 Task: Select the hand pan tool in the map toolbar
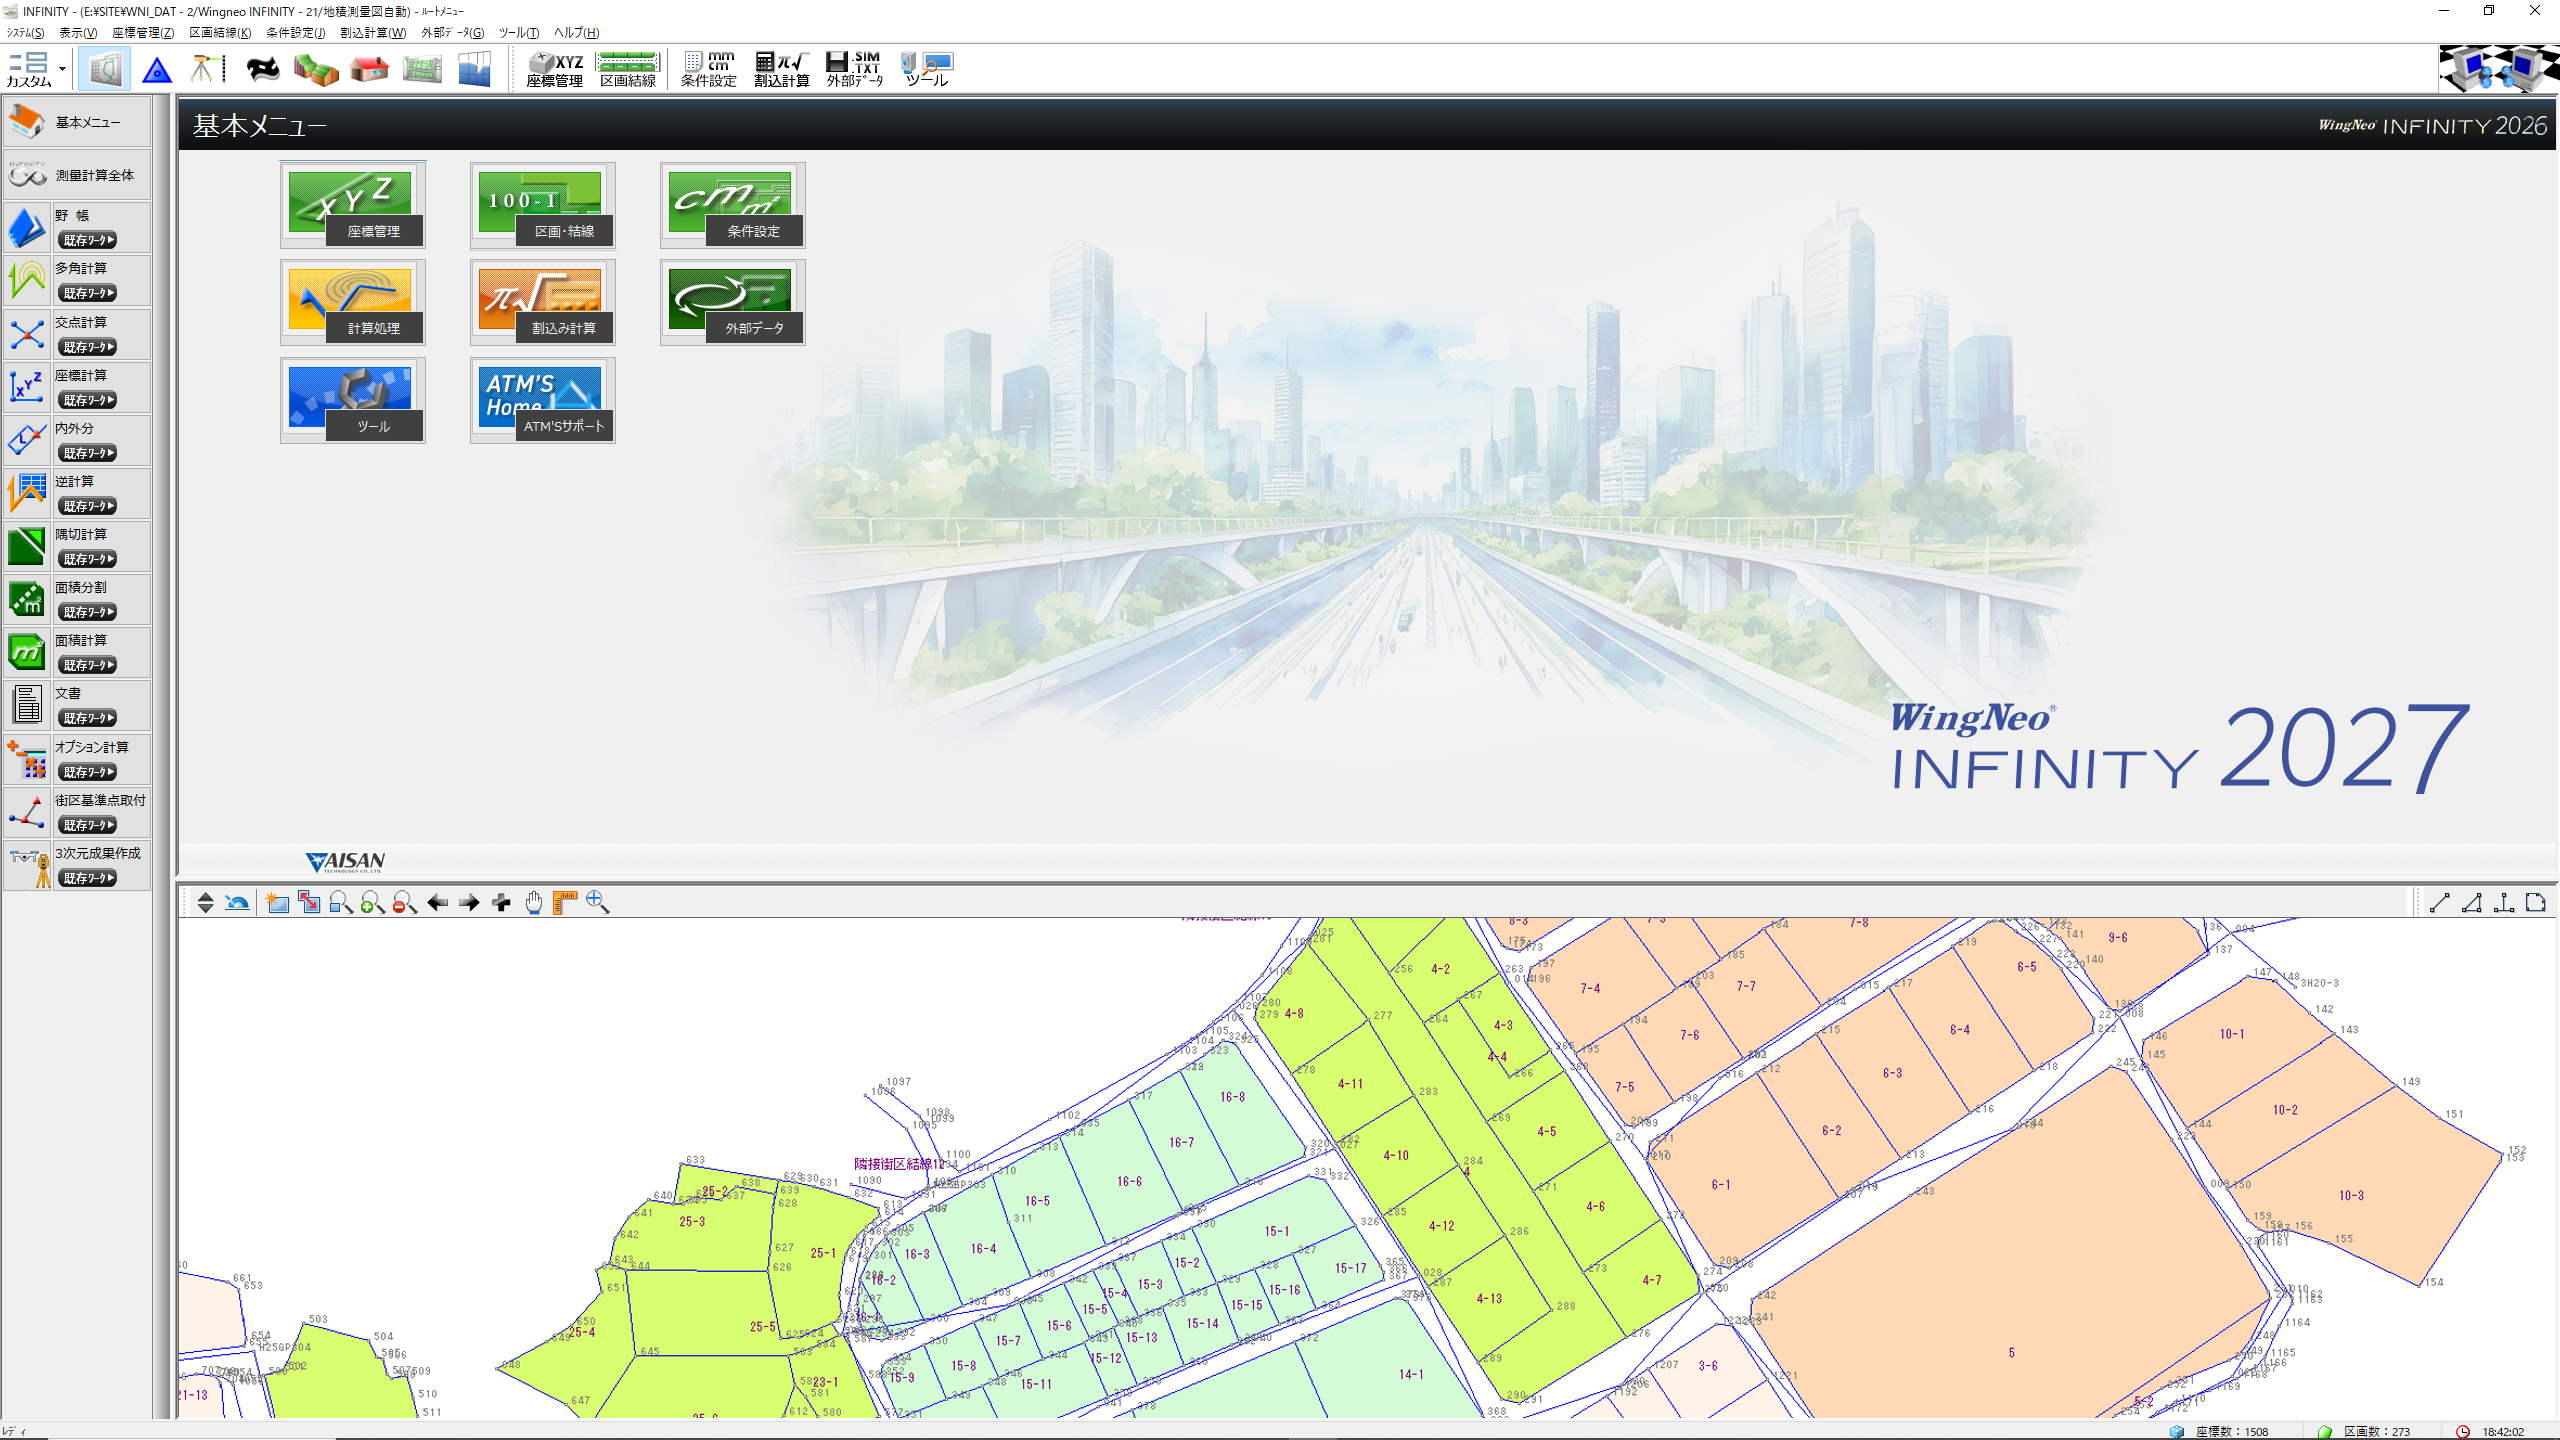533,903
